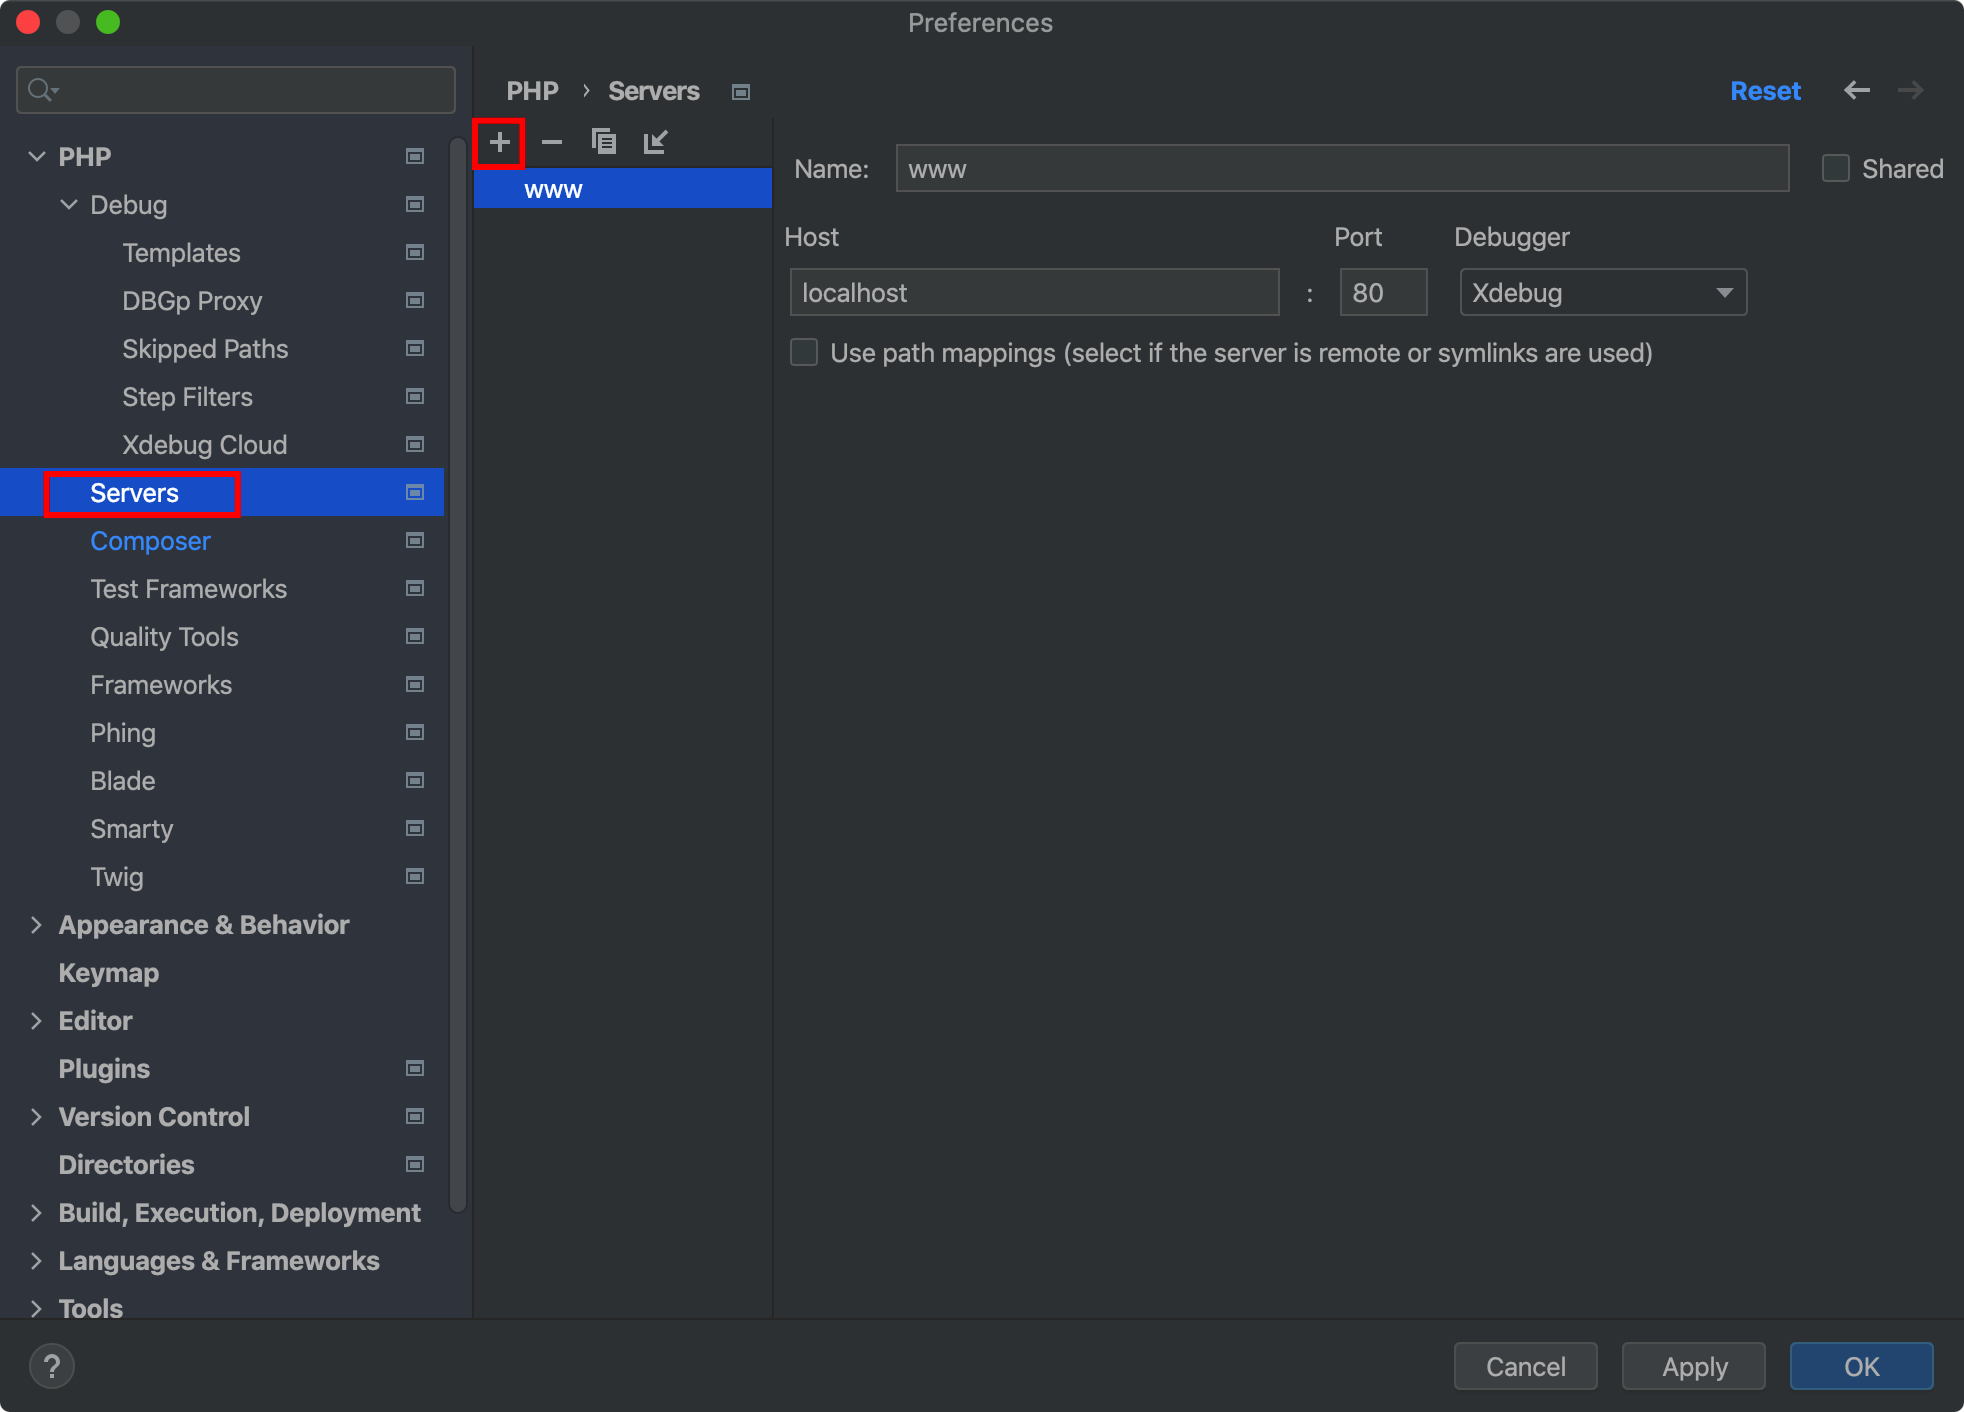Click the back navigation arrow
Screen dimensions: 1964x1412
point(1856,91)
